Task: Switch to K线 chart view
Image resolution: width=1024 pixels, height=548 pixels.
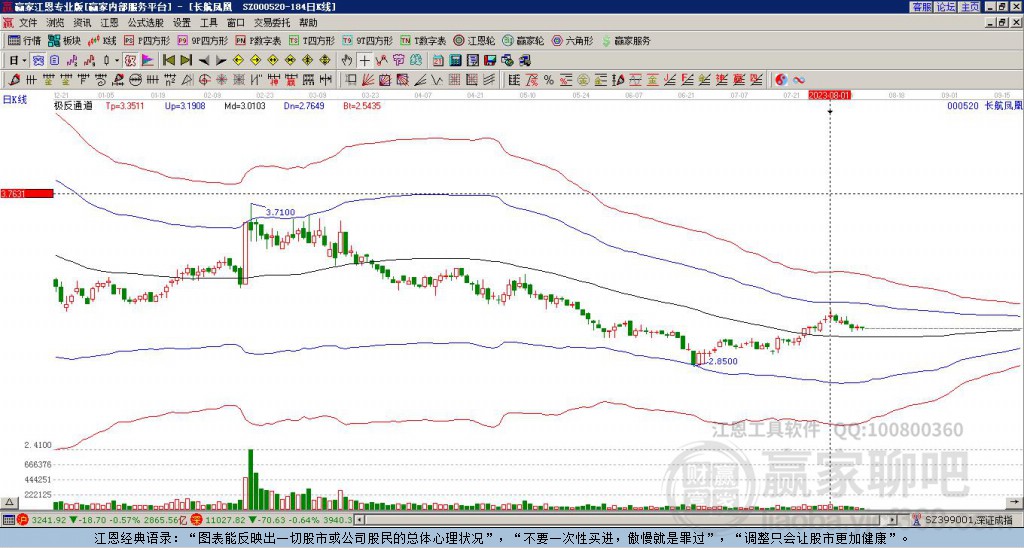Action: pyautogui.click(x=101, y=40)
